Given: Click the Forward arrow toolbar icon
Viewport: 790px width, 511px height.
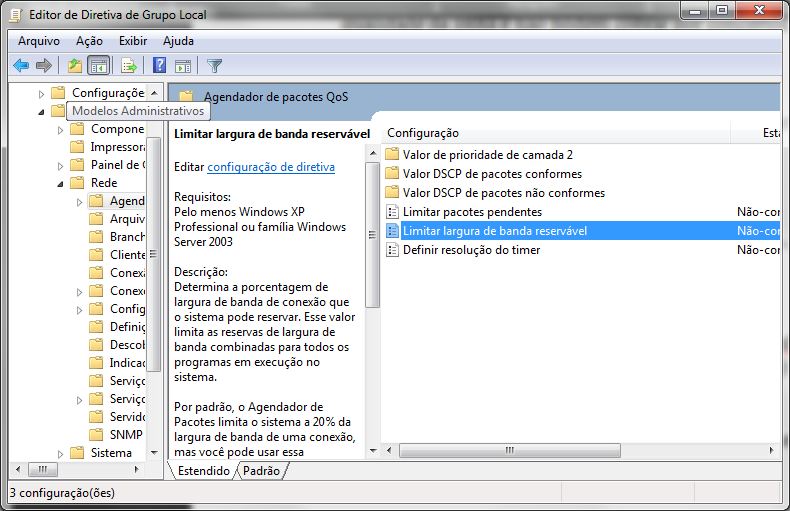Looking at the screenshot, I should tap(44, 66).
